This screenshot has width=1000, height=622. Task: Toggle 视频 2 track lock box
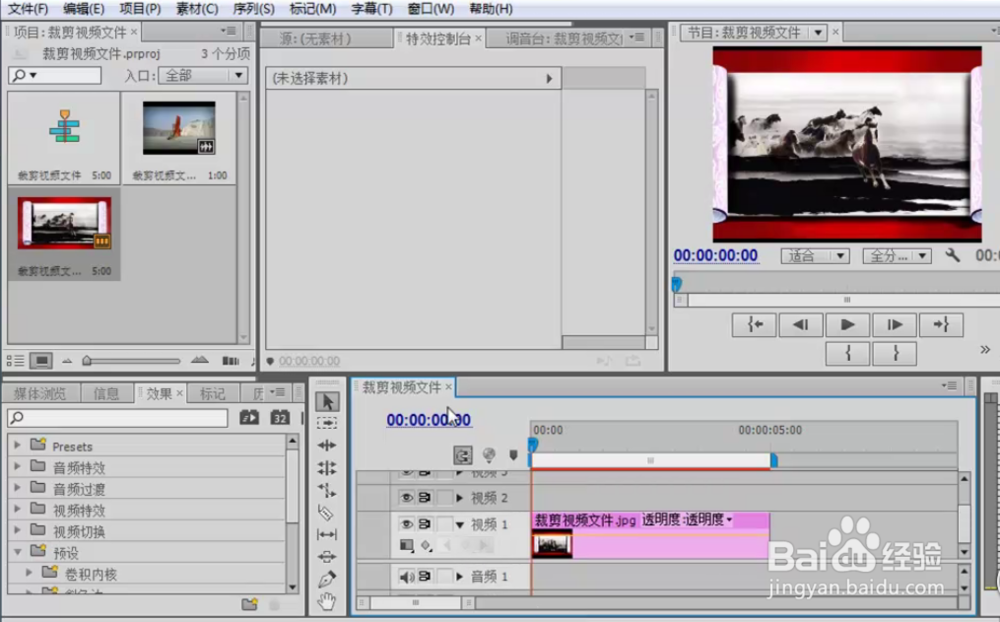[x=445, y=498]
